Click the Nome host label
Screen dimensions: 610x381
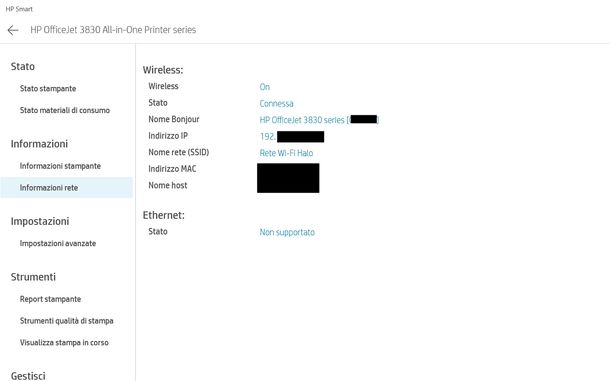coord(168,186)
